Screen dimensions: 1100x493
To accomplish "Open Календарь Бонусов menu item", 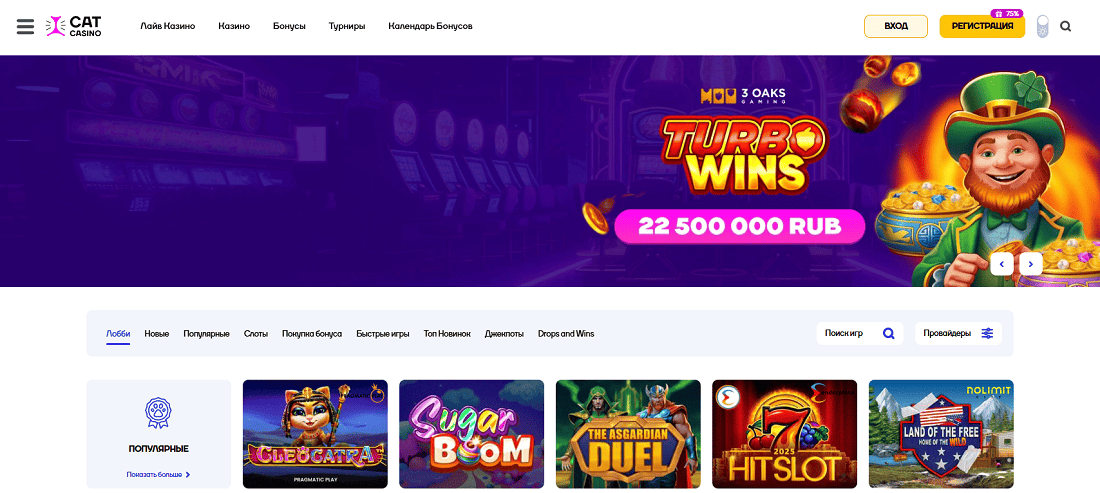I will 430,26.
